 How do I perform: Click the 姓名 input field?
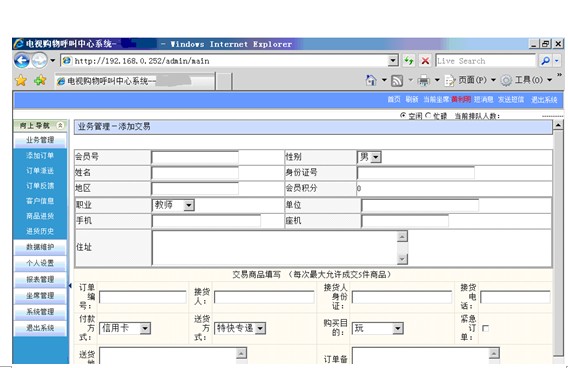(x=195, y=173)
